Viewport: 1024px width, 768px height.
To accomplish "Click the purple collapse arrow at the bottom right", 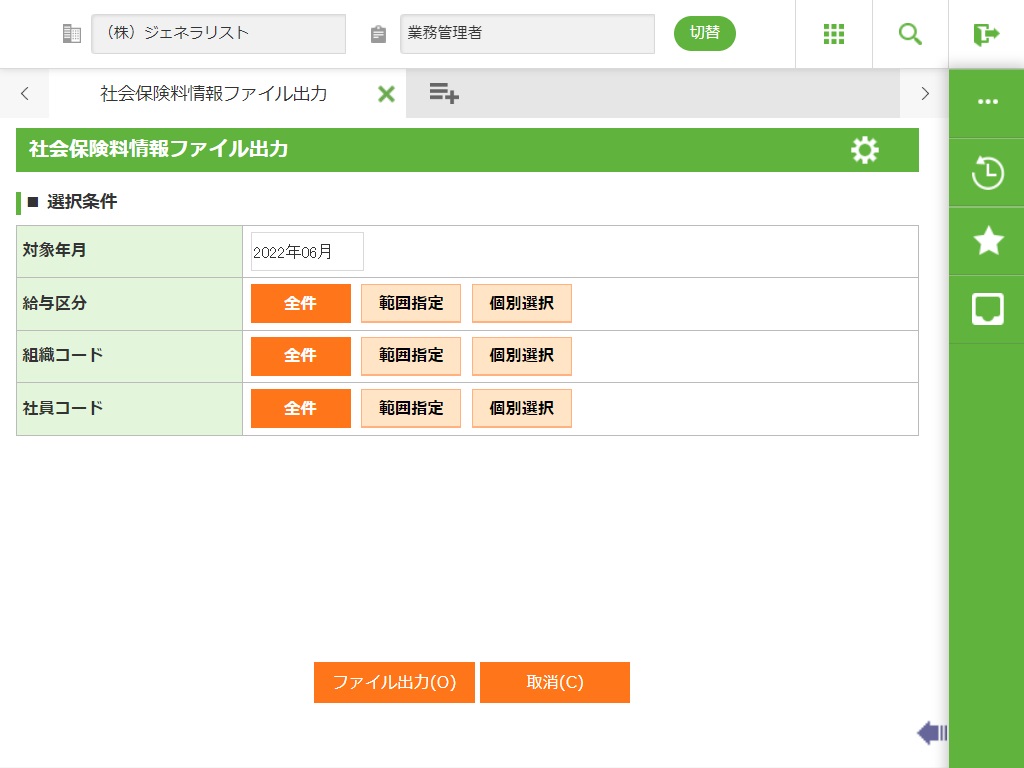I will coord(932,733).
